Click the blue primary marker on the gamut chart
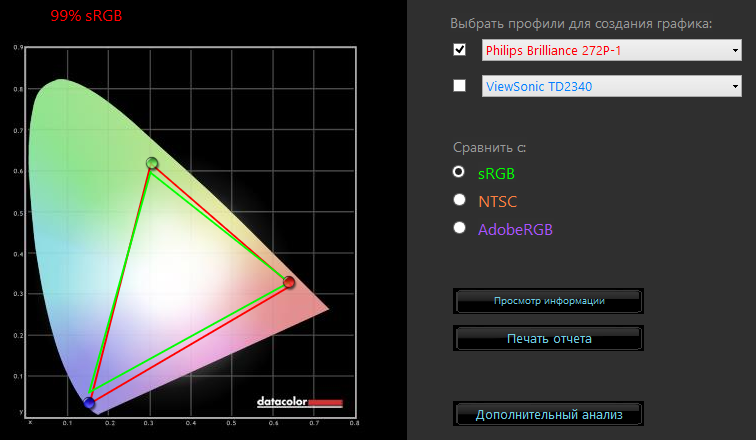The image size is (756, 440). (90, 403)
